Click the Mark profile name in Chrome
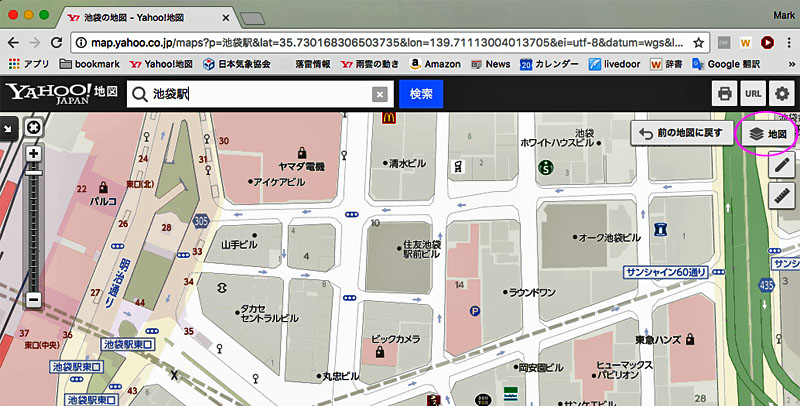The width and height of the screenshot is (800, 406). click(x=784, y=15)
